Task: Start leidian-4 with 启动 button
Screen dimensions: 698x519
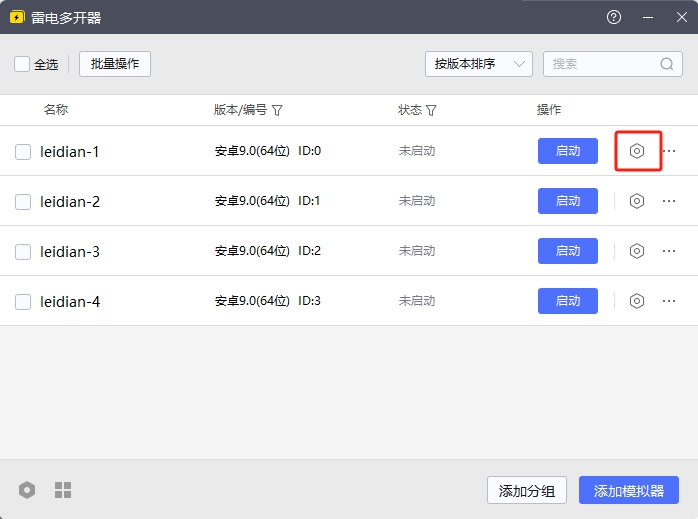Action: [x=568, y=301]
